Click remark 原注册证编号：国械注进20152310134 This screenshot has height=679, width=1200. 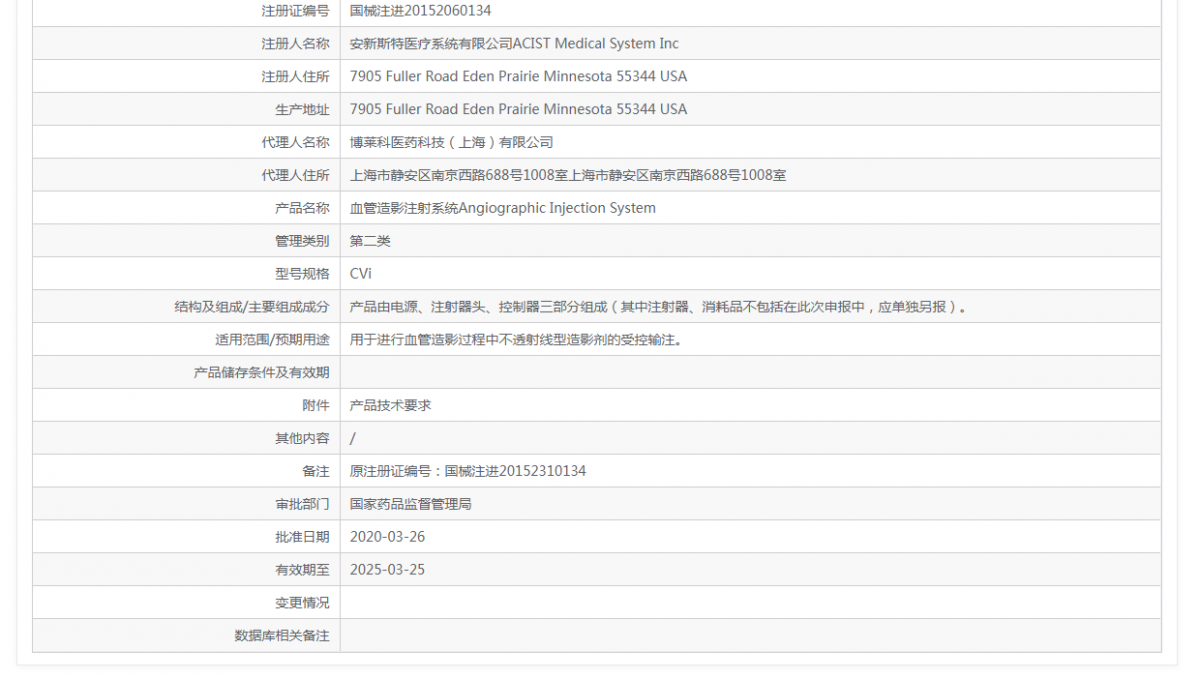tap(468, 471)
